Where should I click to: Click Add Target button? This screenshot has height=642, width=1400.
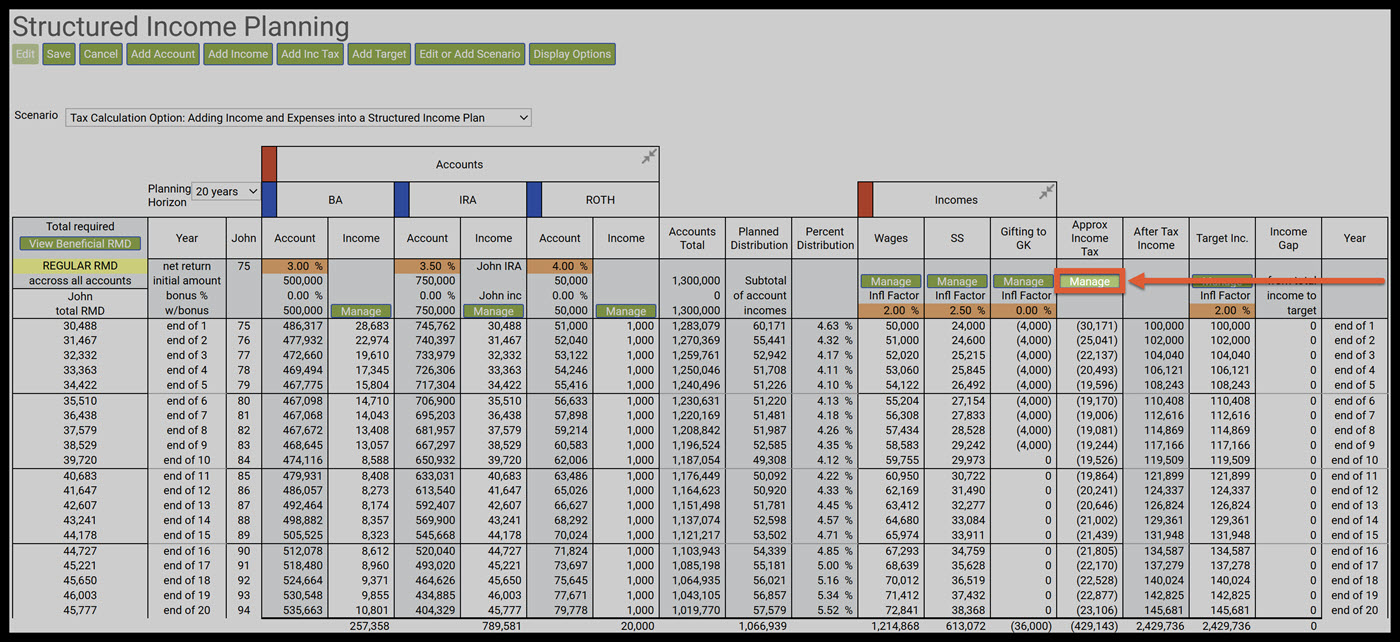click(x=379, y=54)
